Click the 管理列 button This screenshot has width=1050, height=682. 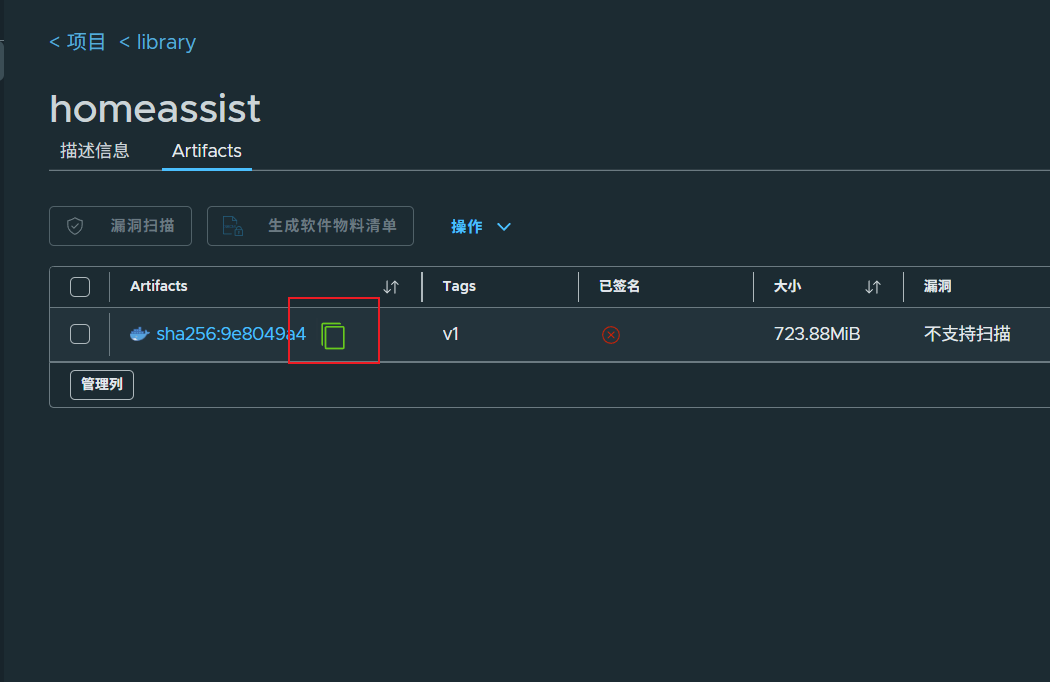(102, 385)
